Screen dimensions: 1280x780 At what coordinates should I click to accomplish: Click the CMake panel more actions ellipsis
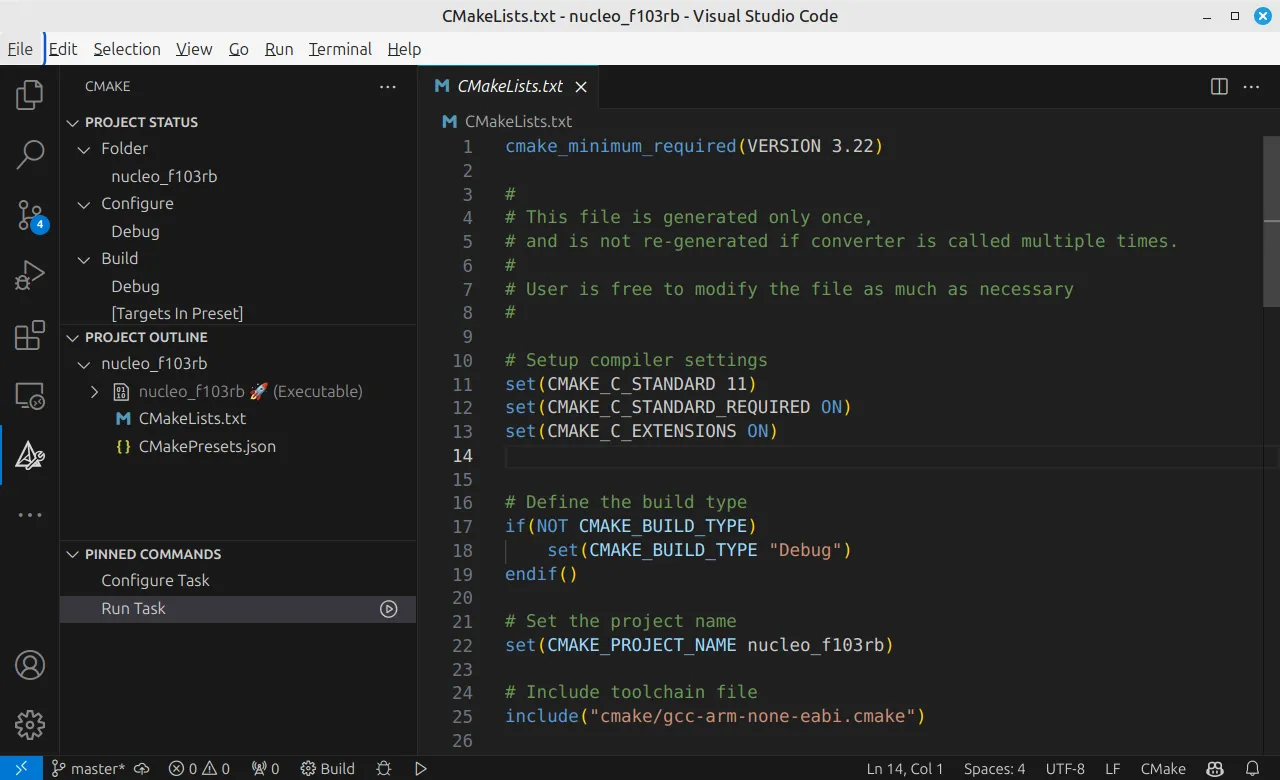(388, 87)
